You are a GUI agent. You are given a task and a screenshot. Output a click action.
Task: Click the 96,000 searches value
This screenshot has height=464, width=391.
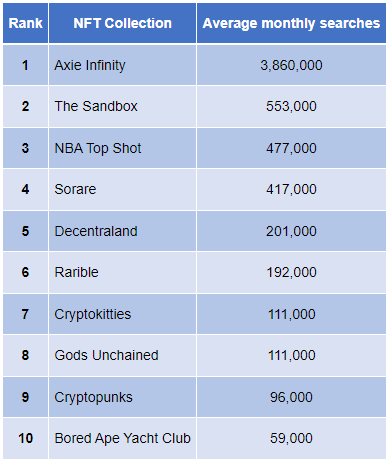click(x=291, y=397)
